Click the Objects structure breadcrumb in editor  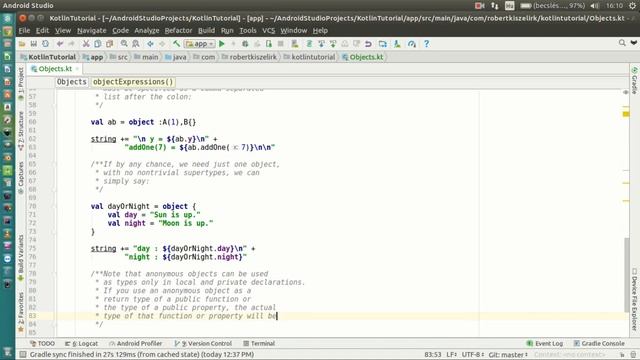coord(71,82)
